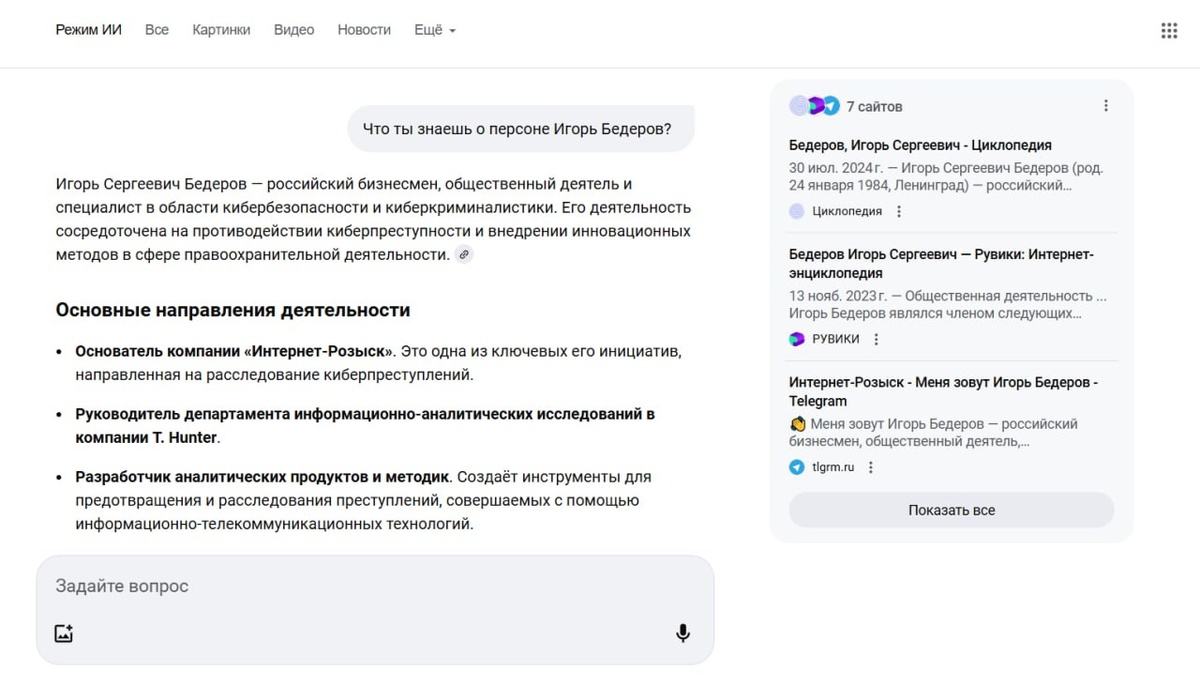Click the snippet dated 30 июл. 2024 г.

(x=946, y=177)
